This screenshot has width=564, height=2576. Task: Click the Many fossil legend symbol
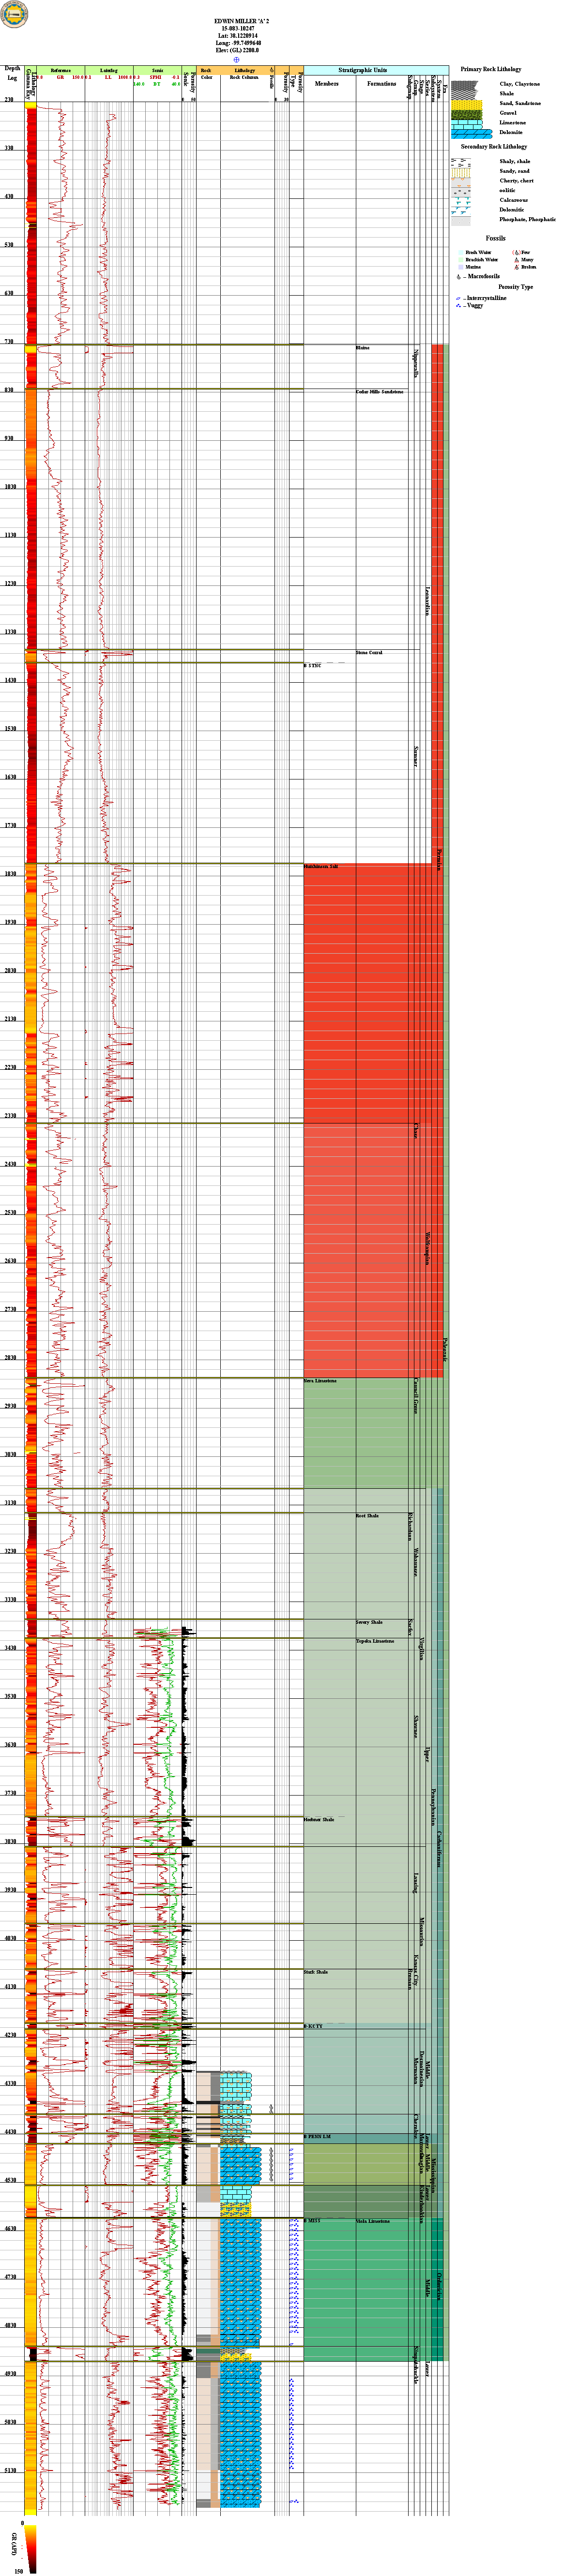516,260
